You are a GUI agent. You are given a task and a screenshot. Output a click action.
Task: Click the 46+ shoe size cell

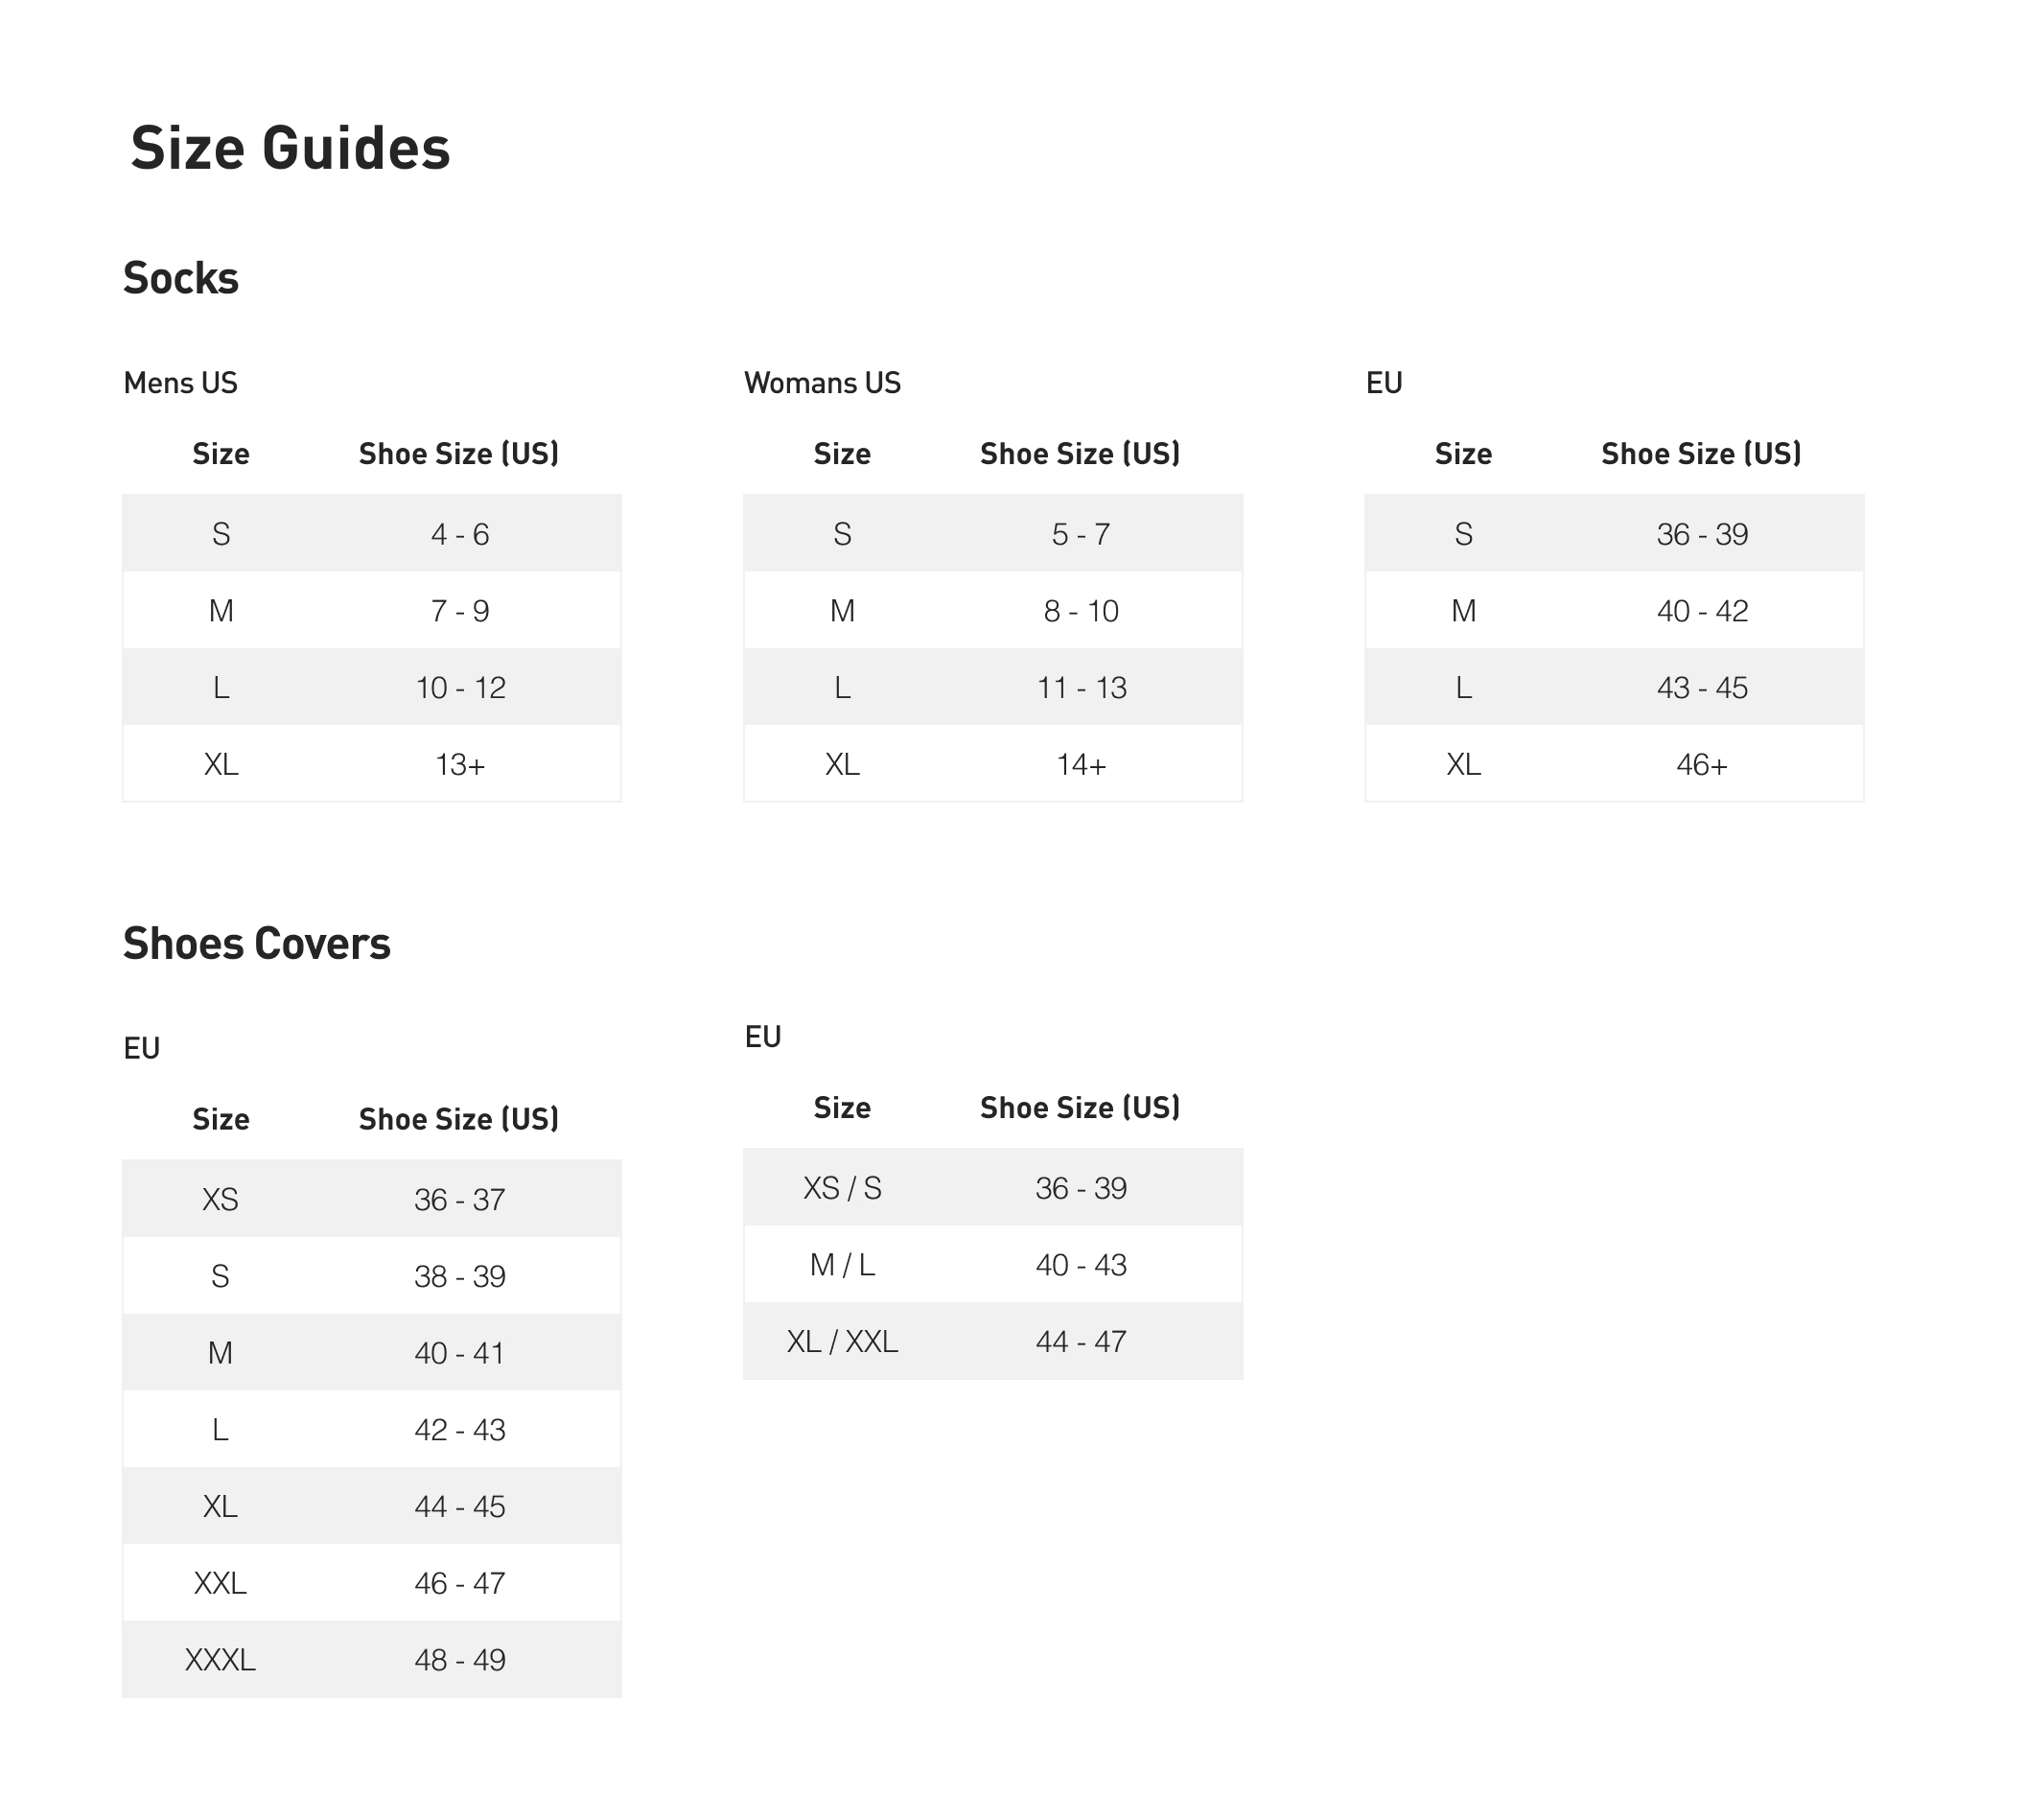click(x=1702, y=765)
